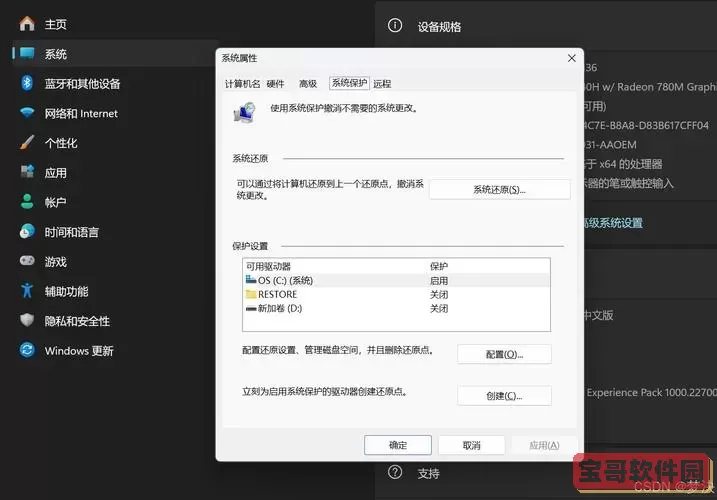Open the shield icon for 隐私和安全性

click(27, 320)
